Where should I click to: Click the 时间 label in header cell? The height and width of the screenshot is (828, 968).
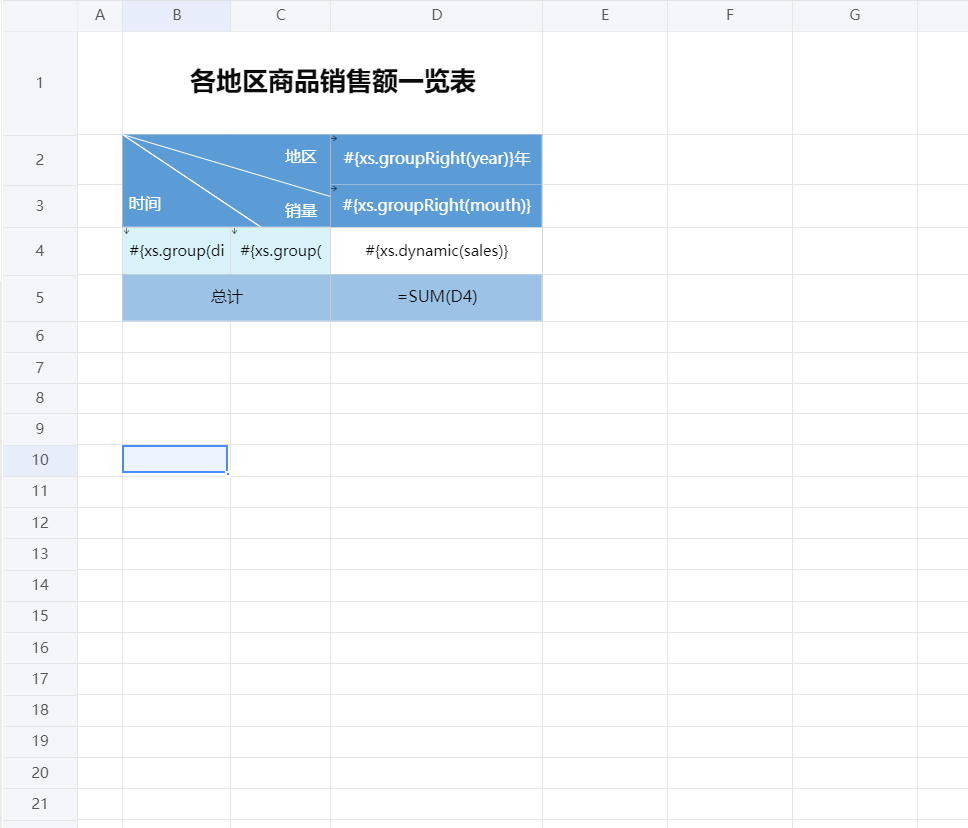[x=145, y=204]
